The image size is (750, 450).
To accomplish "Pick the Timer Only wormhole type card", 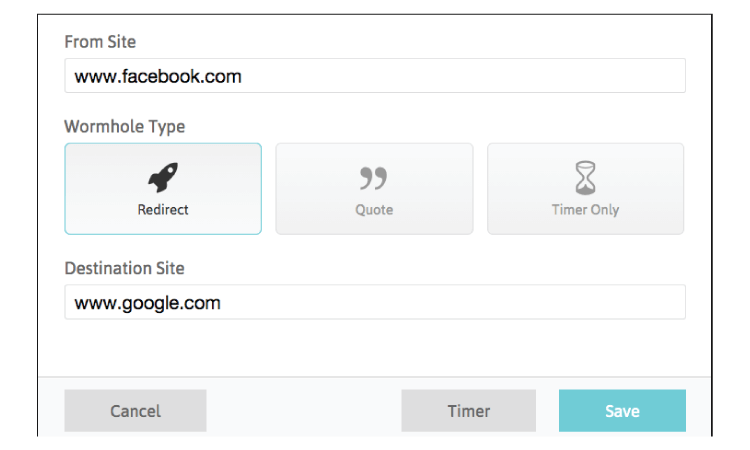I will click(x=585, y=189).
